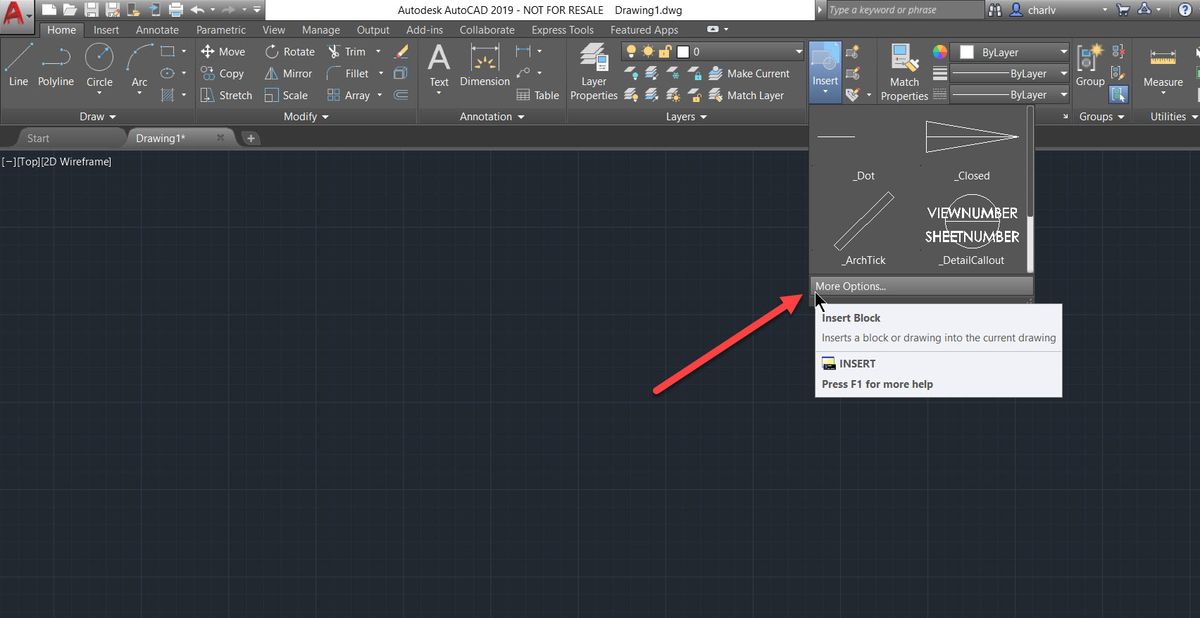Insert a Table

[538, 95]
